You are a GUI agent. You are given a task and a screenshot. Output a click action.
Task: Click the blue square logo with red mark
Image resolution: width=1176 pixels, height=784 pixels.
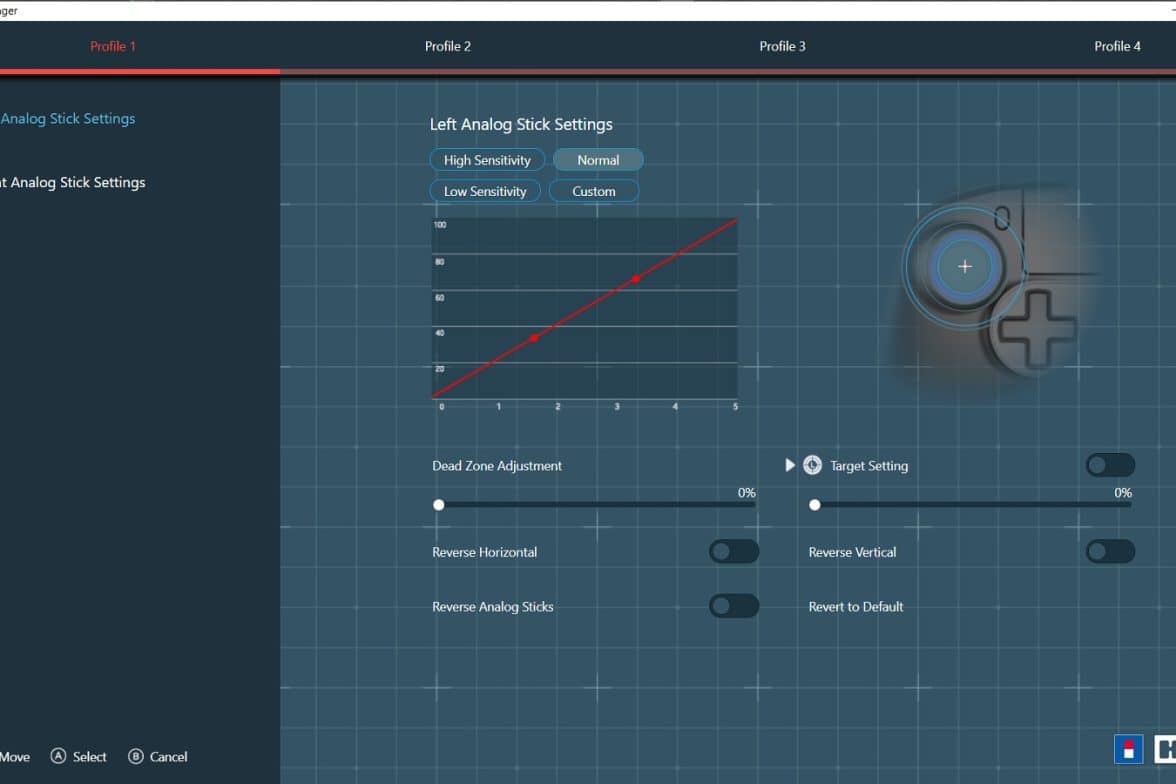[1128, 749]
